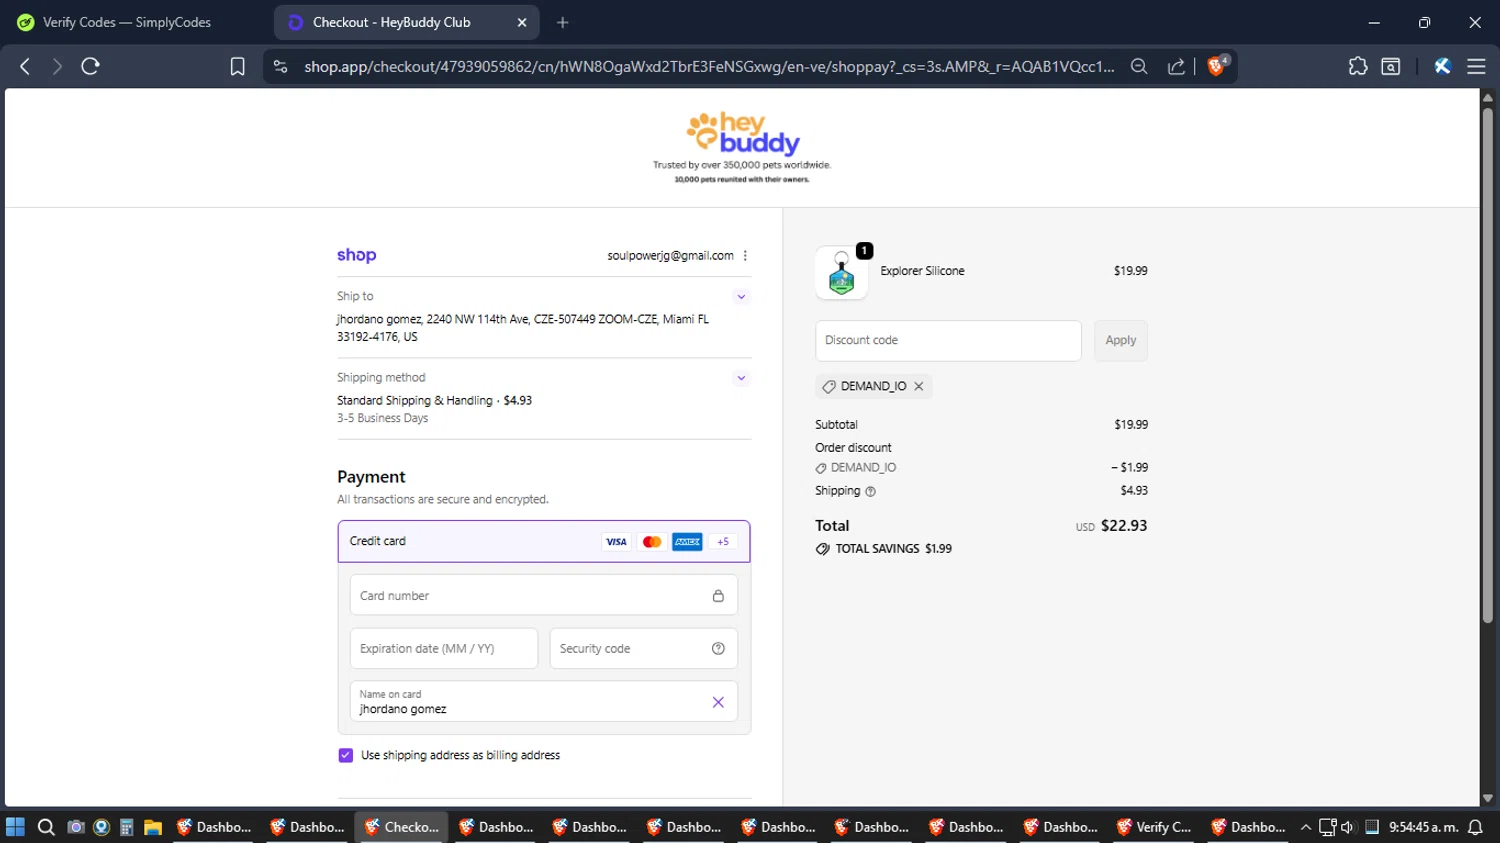This screenshot has width=1500, height=843.
Task: Toggle the browser sidebar panel icon
Action: pyautogui.click(x=1390, y=66)
